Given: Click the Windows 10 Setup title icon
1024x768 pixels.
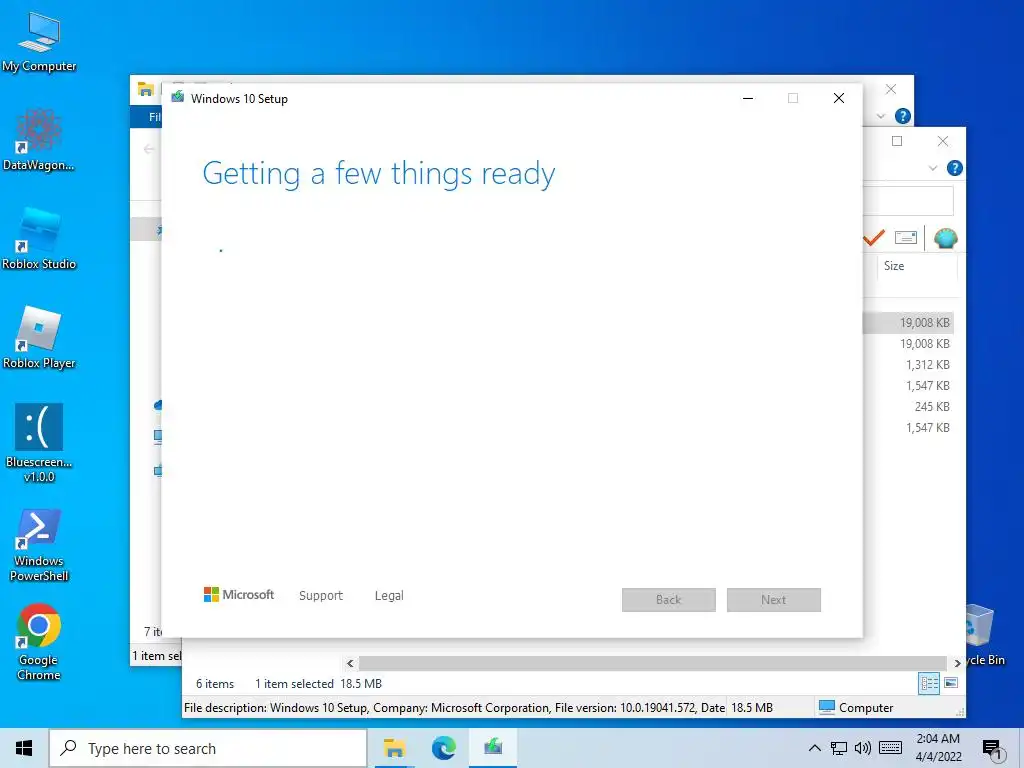Looking at the screenshot, I should 178,98.
